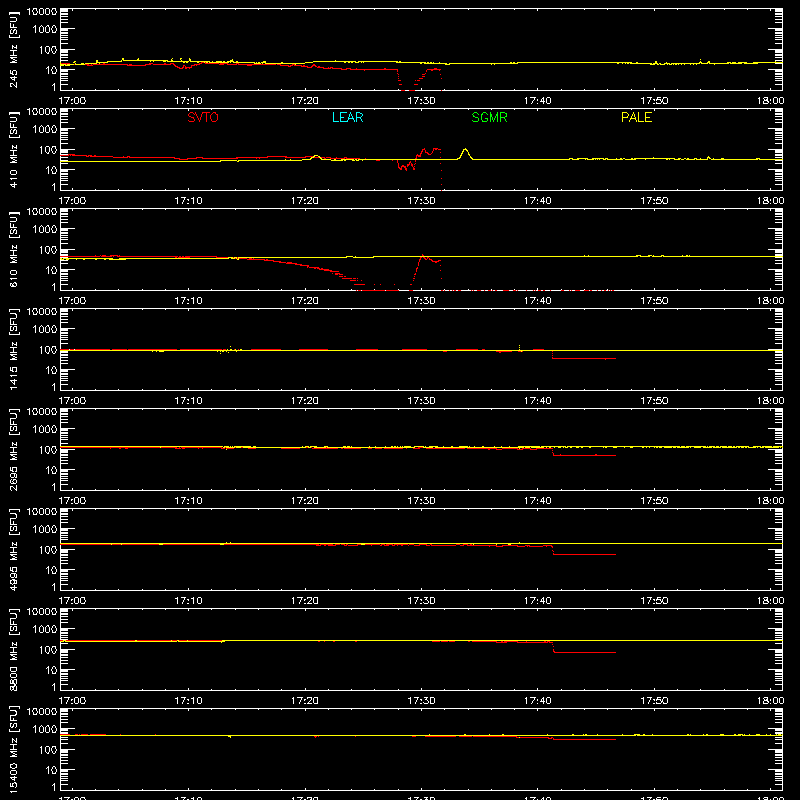The image size is (800, 800).
Task: Click the 17:20 tick label under 4995 MHz plot
Action: point(305,601)
